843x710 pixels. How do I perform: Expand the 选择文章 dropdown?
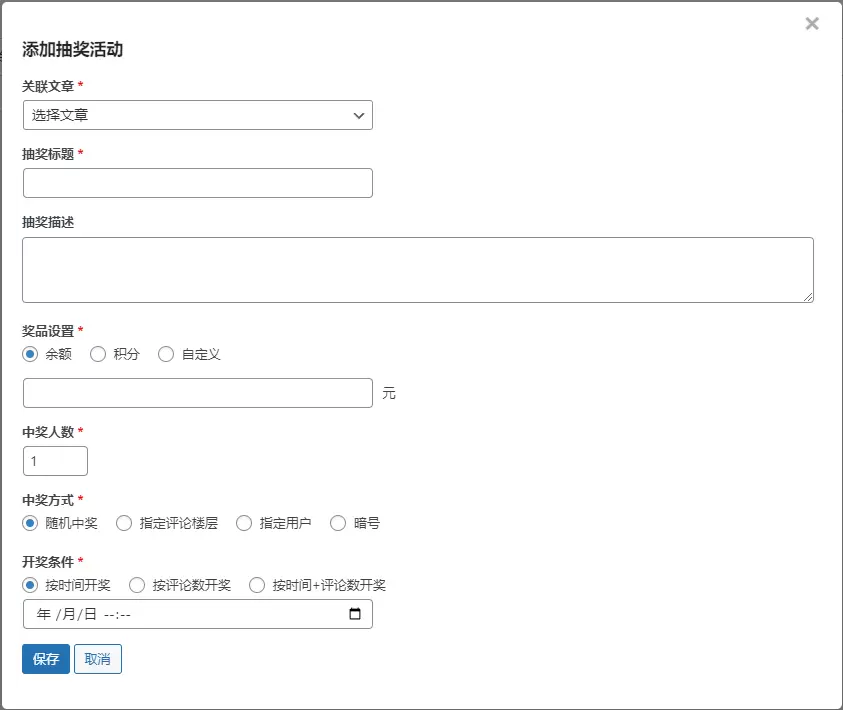[x=197, y=115]
